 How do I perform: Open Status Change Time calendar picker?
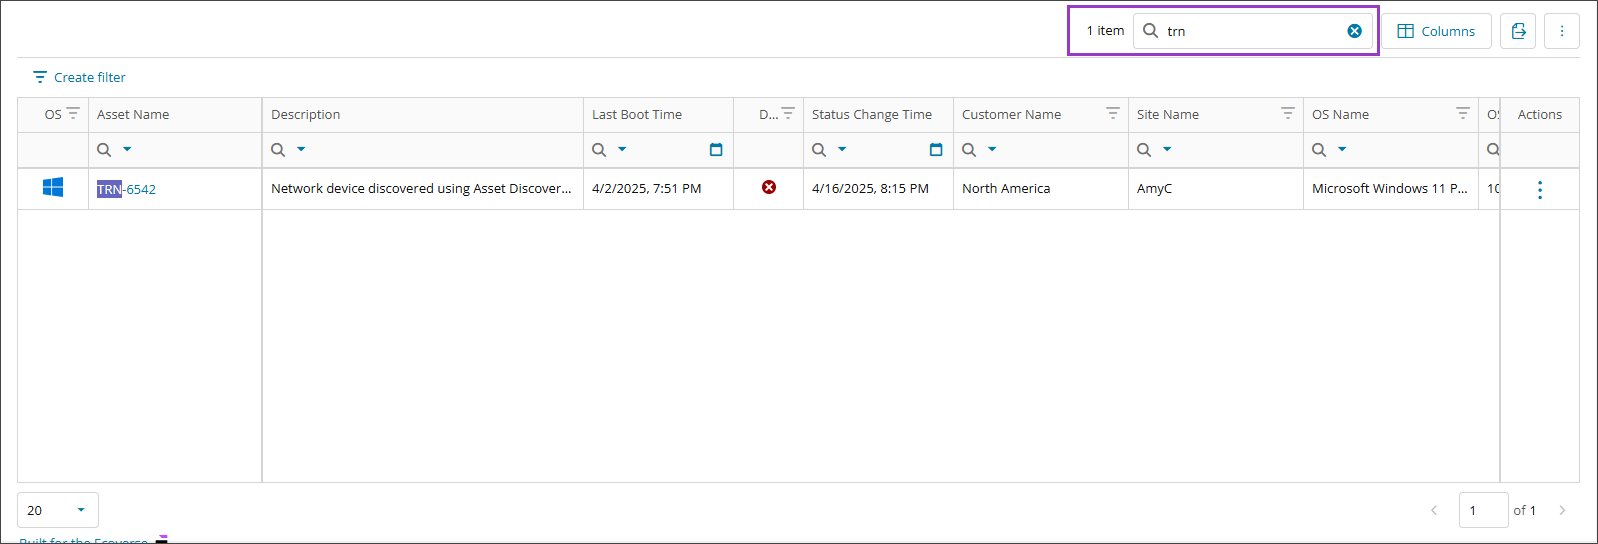click(936, 150)
